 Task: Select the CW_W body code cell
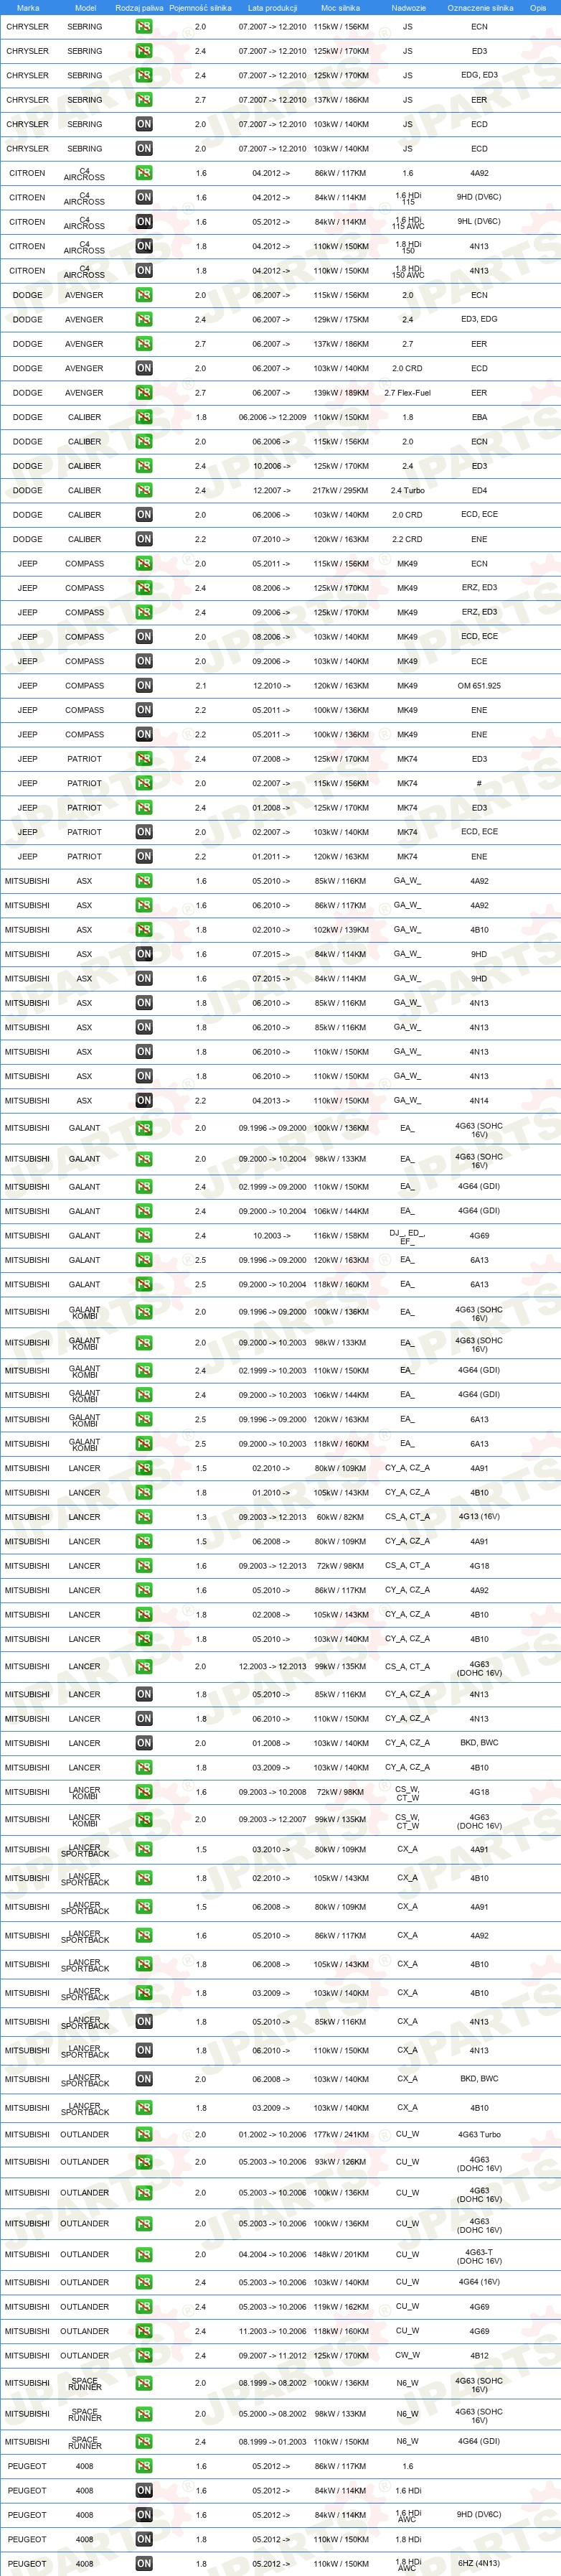pyautogui.click(x=407, y=2355)
